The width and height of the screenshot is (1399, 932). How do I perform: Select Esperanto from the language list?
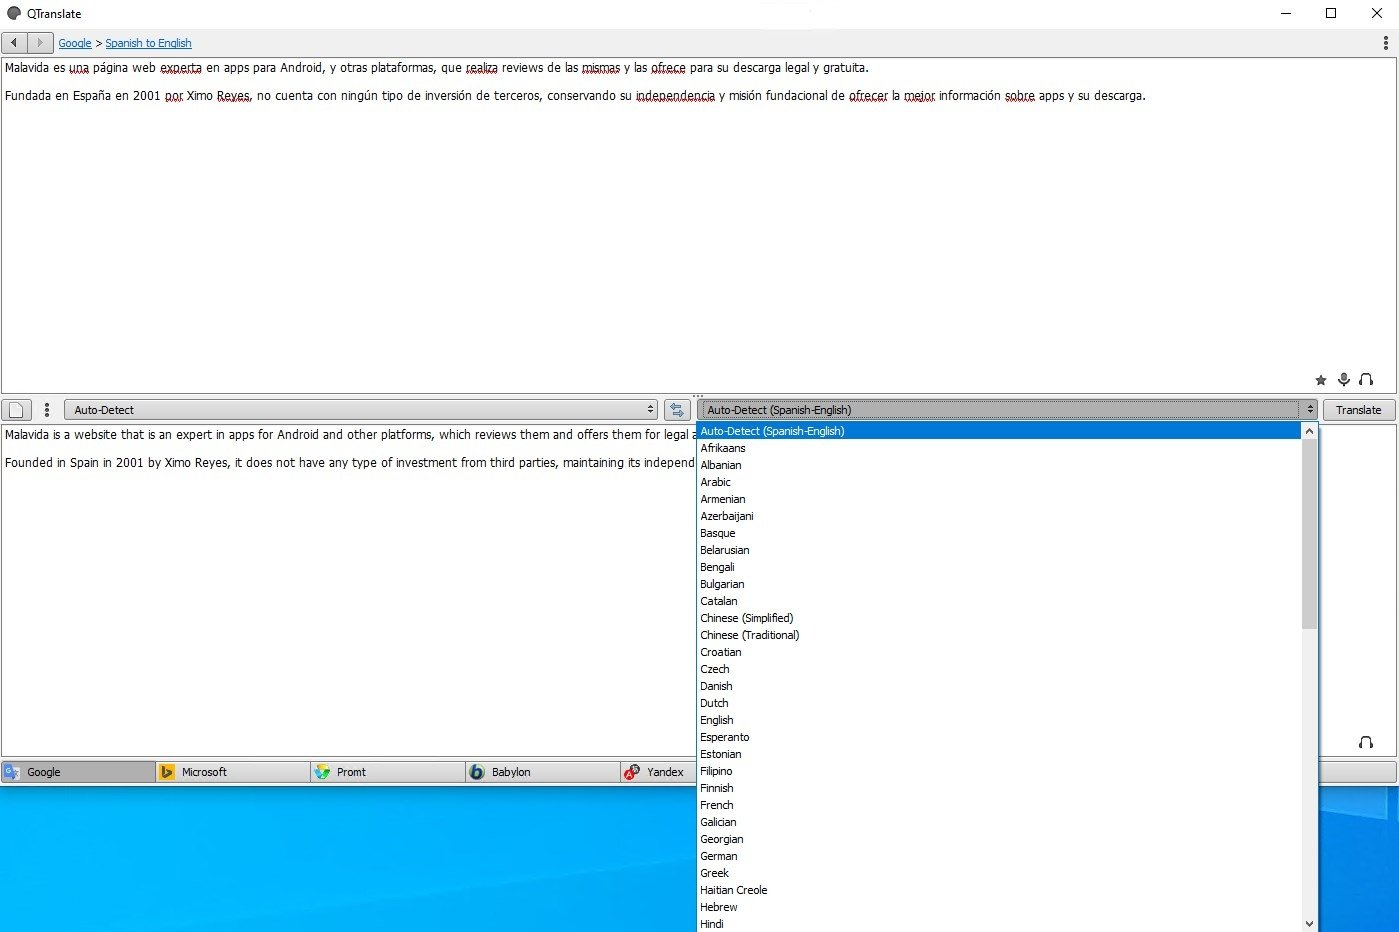[x=999, y=737]
